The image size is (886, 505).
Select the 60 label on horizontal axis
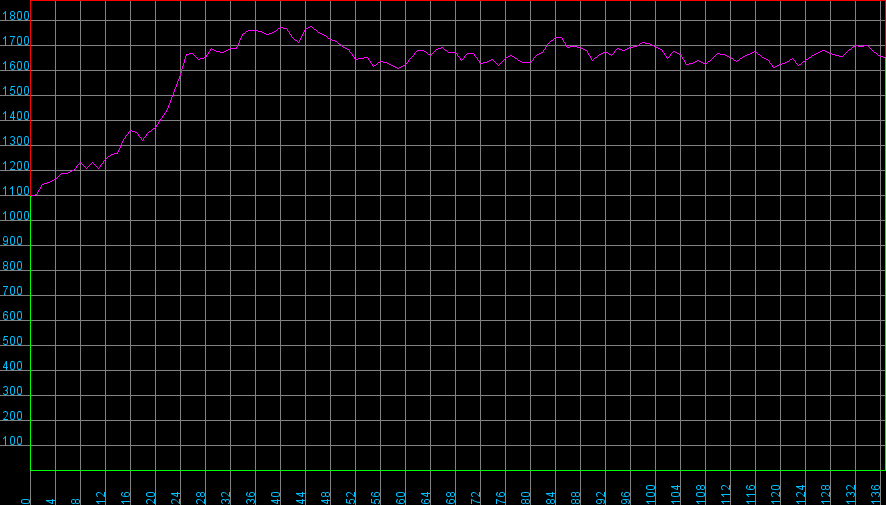[401, 494]
